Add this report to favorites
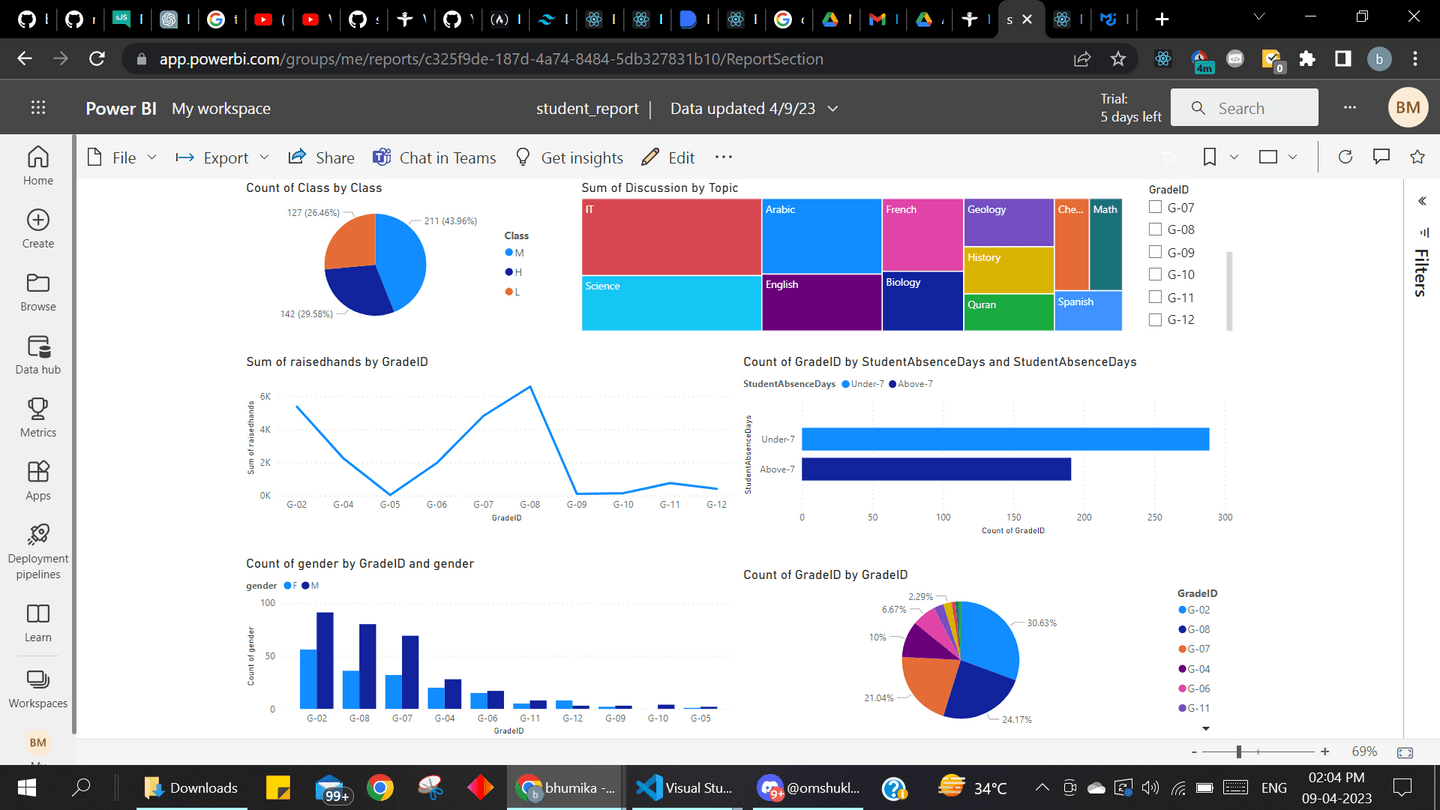1440x810 pixels. 1417,157
